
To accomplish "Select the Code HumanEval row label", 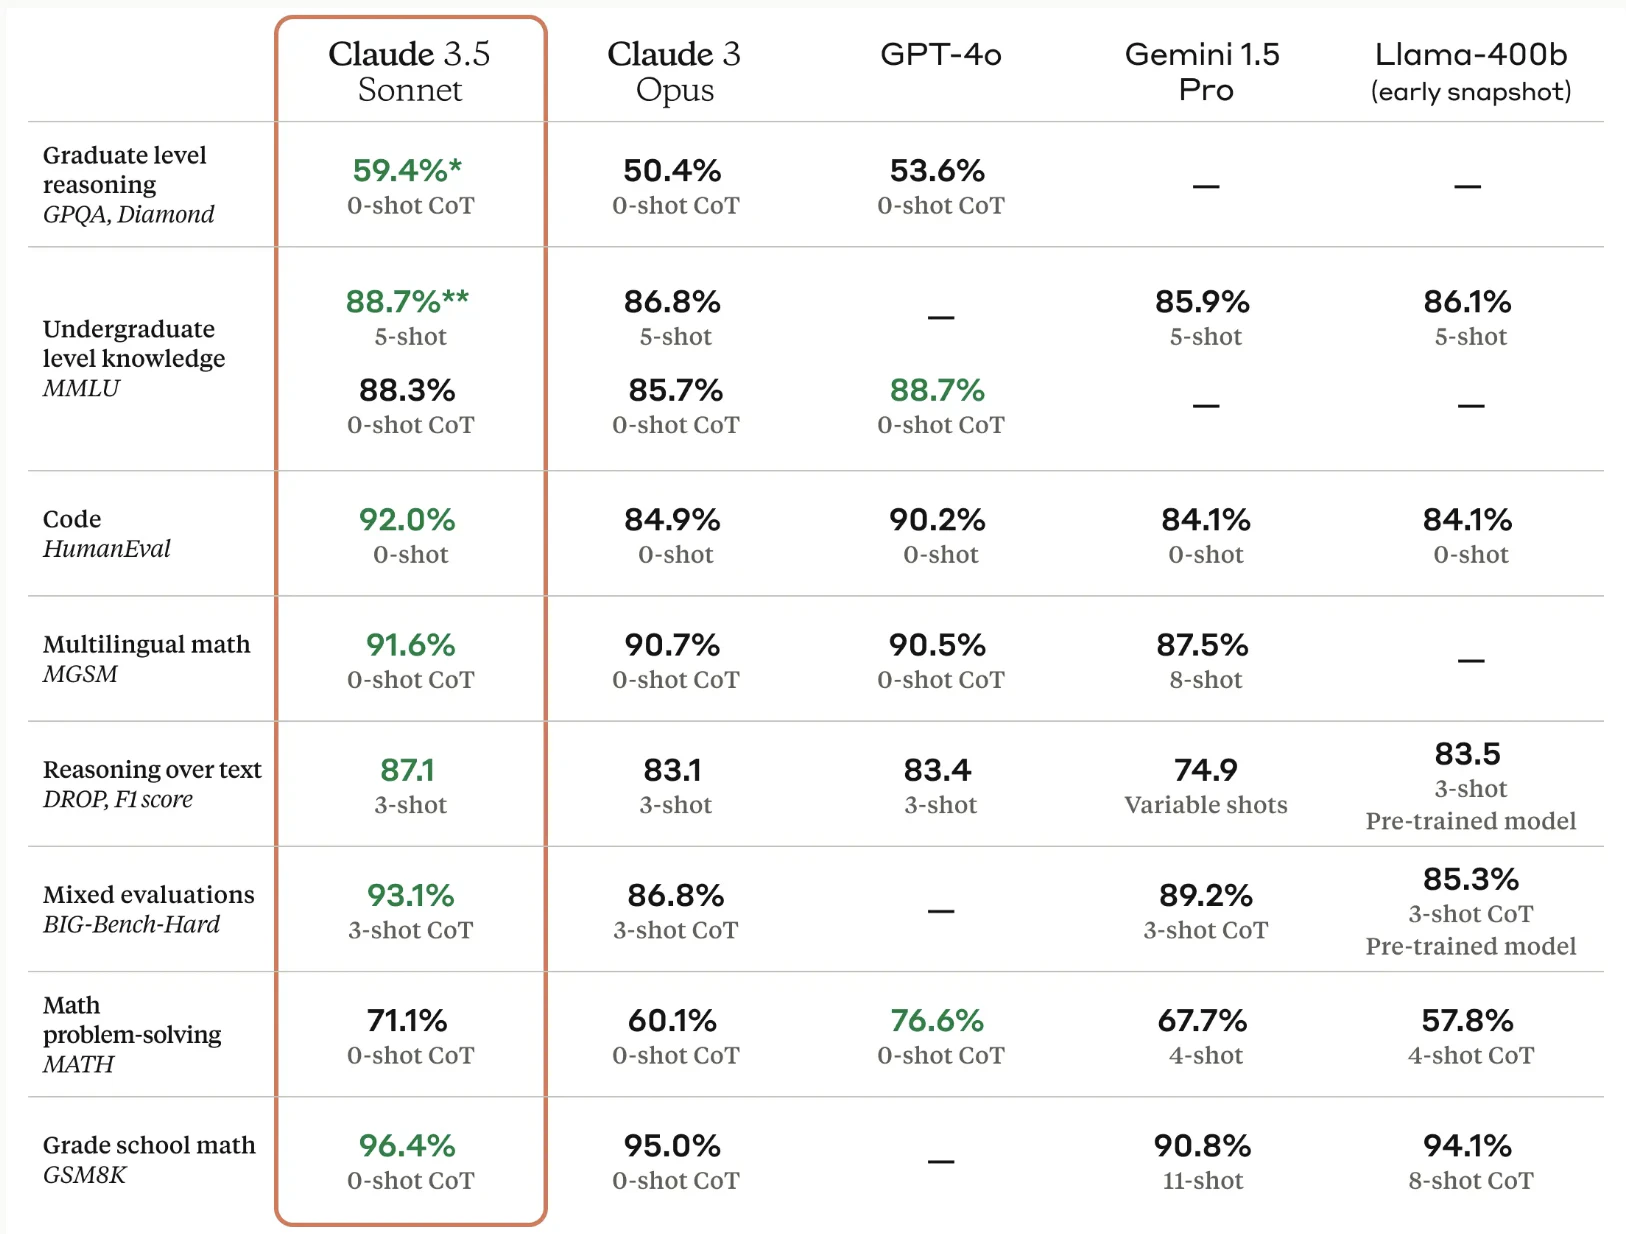I will pyautogui.click(x=106, y=533).
